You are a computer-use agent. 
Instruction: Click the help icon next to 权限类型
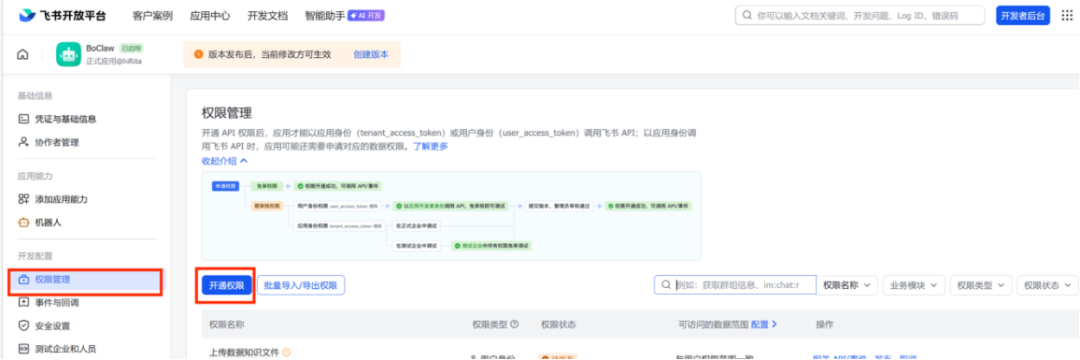pyautogui.click(x=515, y=324)
